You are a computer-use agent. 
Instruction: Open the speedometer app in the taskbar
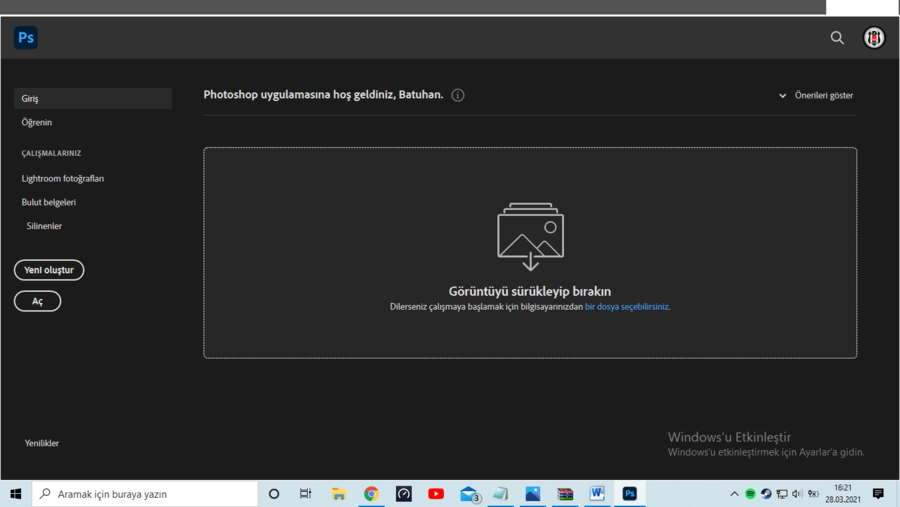[404, 494]
